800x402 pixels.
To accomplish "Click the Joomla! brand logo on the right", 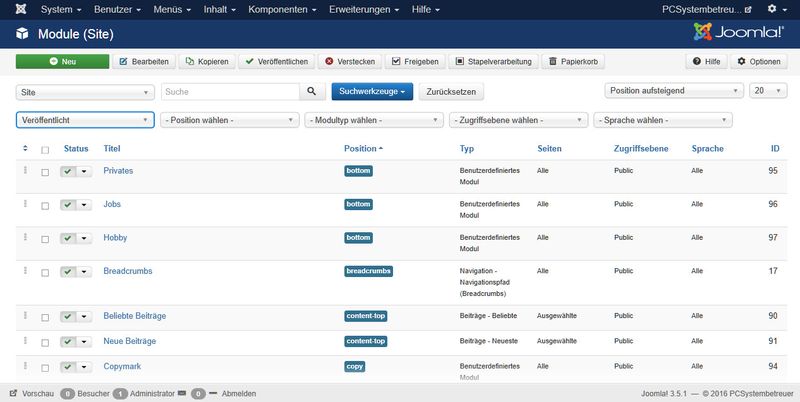I will (738, 32).
